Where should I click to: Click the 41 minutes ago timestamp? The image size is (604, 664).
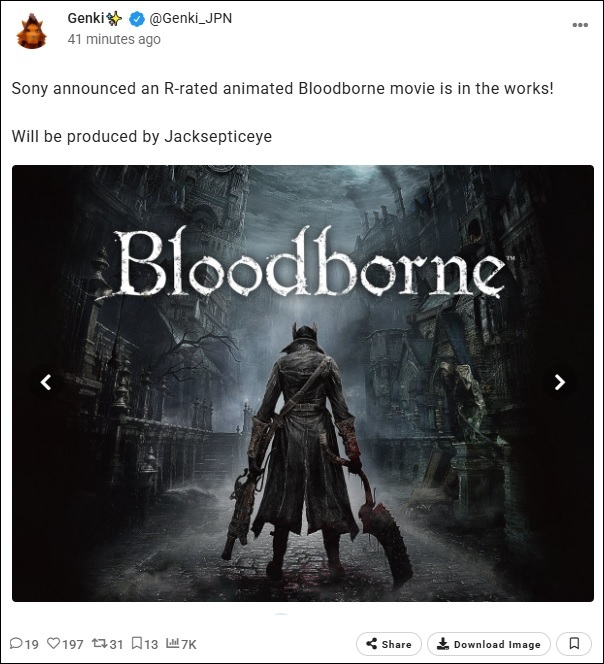tap(114, 39)
